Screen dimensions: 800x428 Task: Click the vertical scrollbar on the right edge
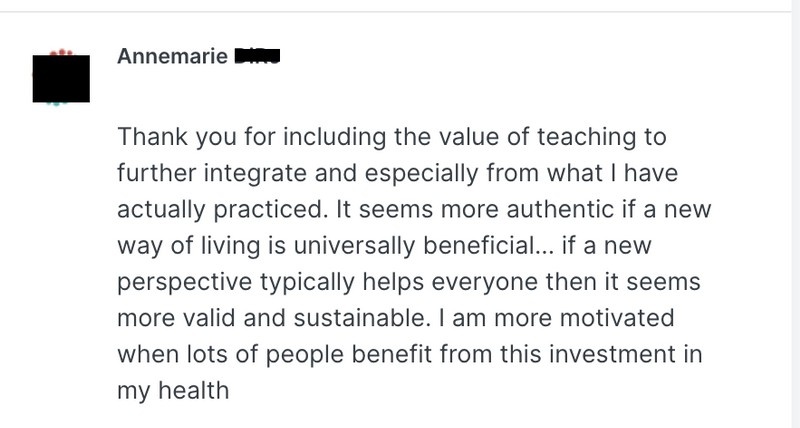[x=796, y=214]
